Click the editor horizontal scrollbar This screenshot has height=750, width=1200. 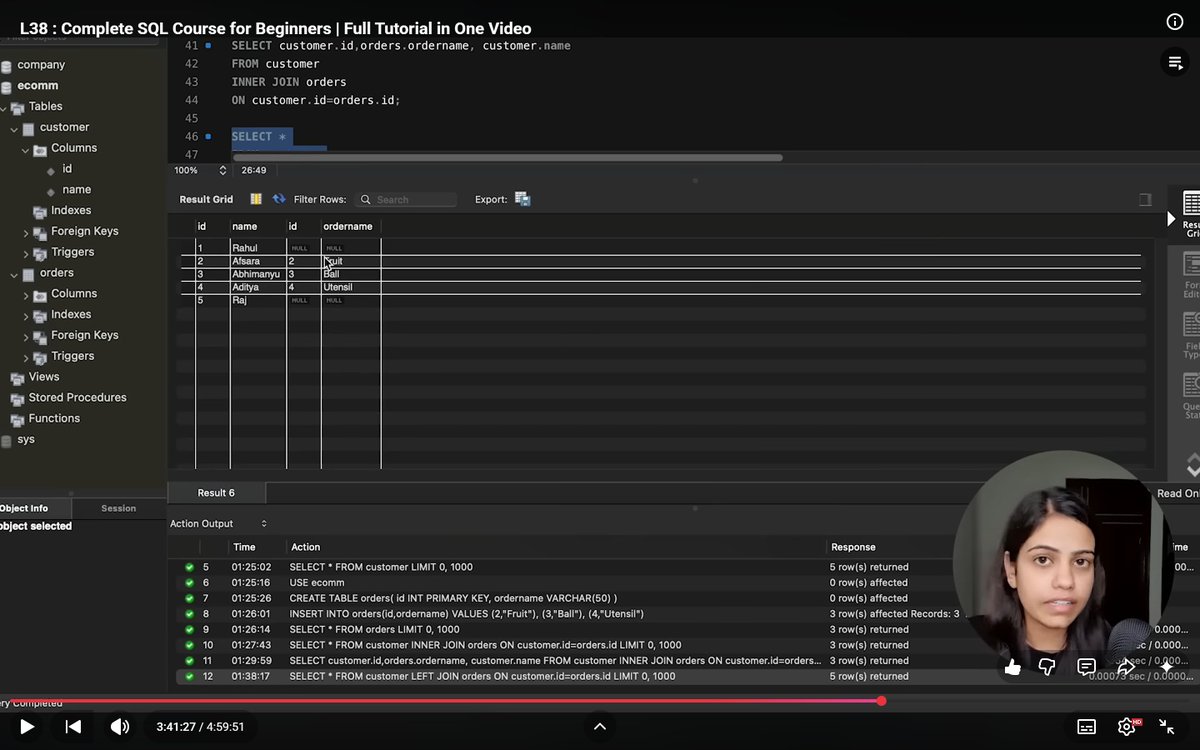click(x=507, y=157)
